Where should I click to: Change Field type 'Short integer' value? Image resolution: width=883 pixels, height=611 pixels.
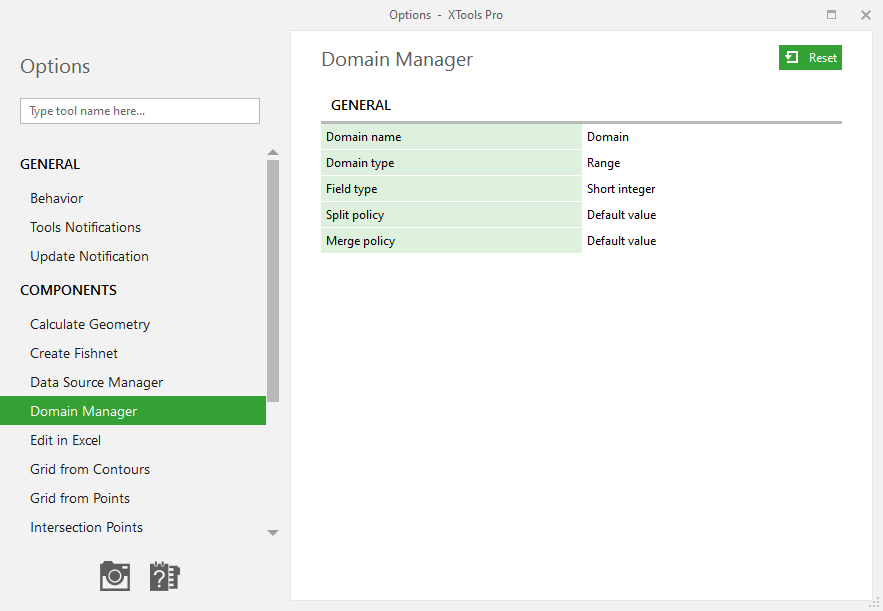(712, 189)
